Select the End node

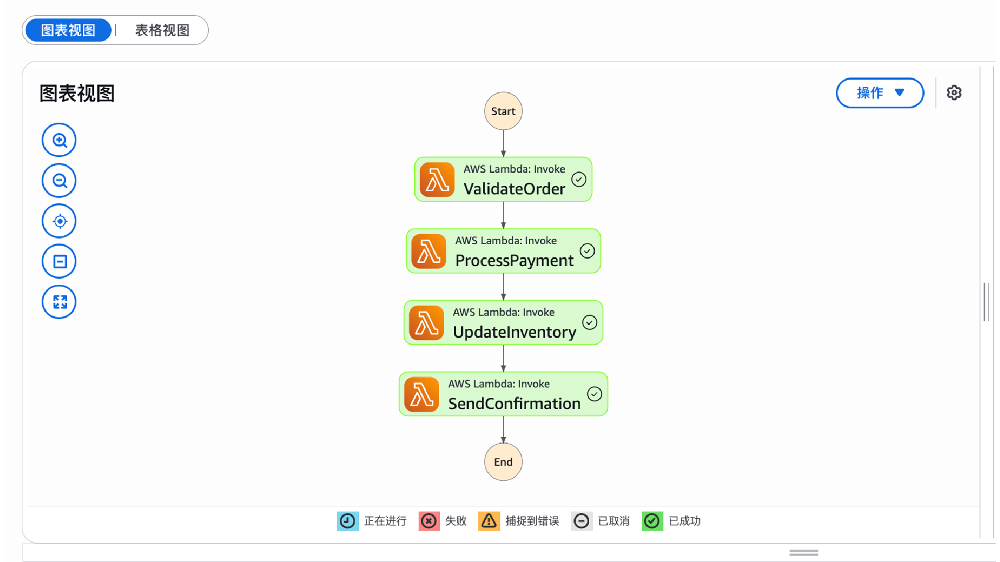(x=503, y=462)
